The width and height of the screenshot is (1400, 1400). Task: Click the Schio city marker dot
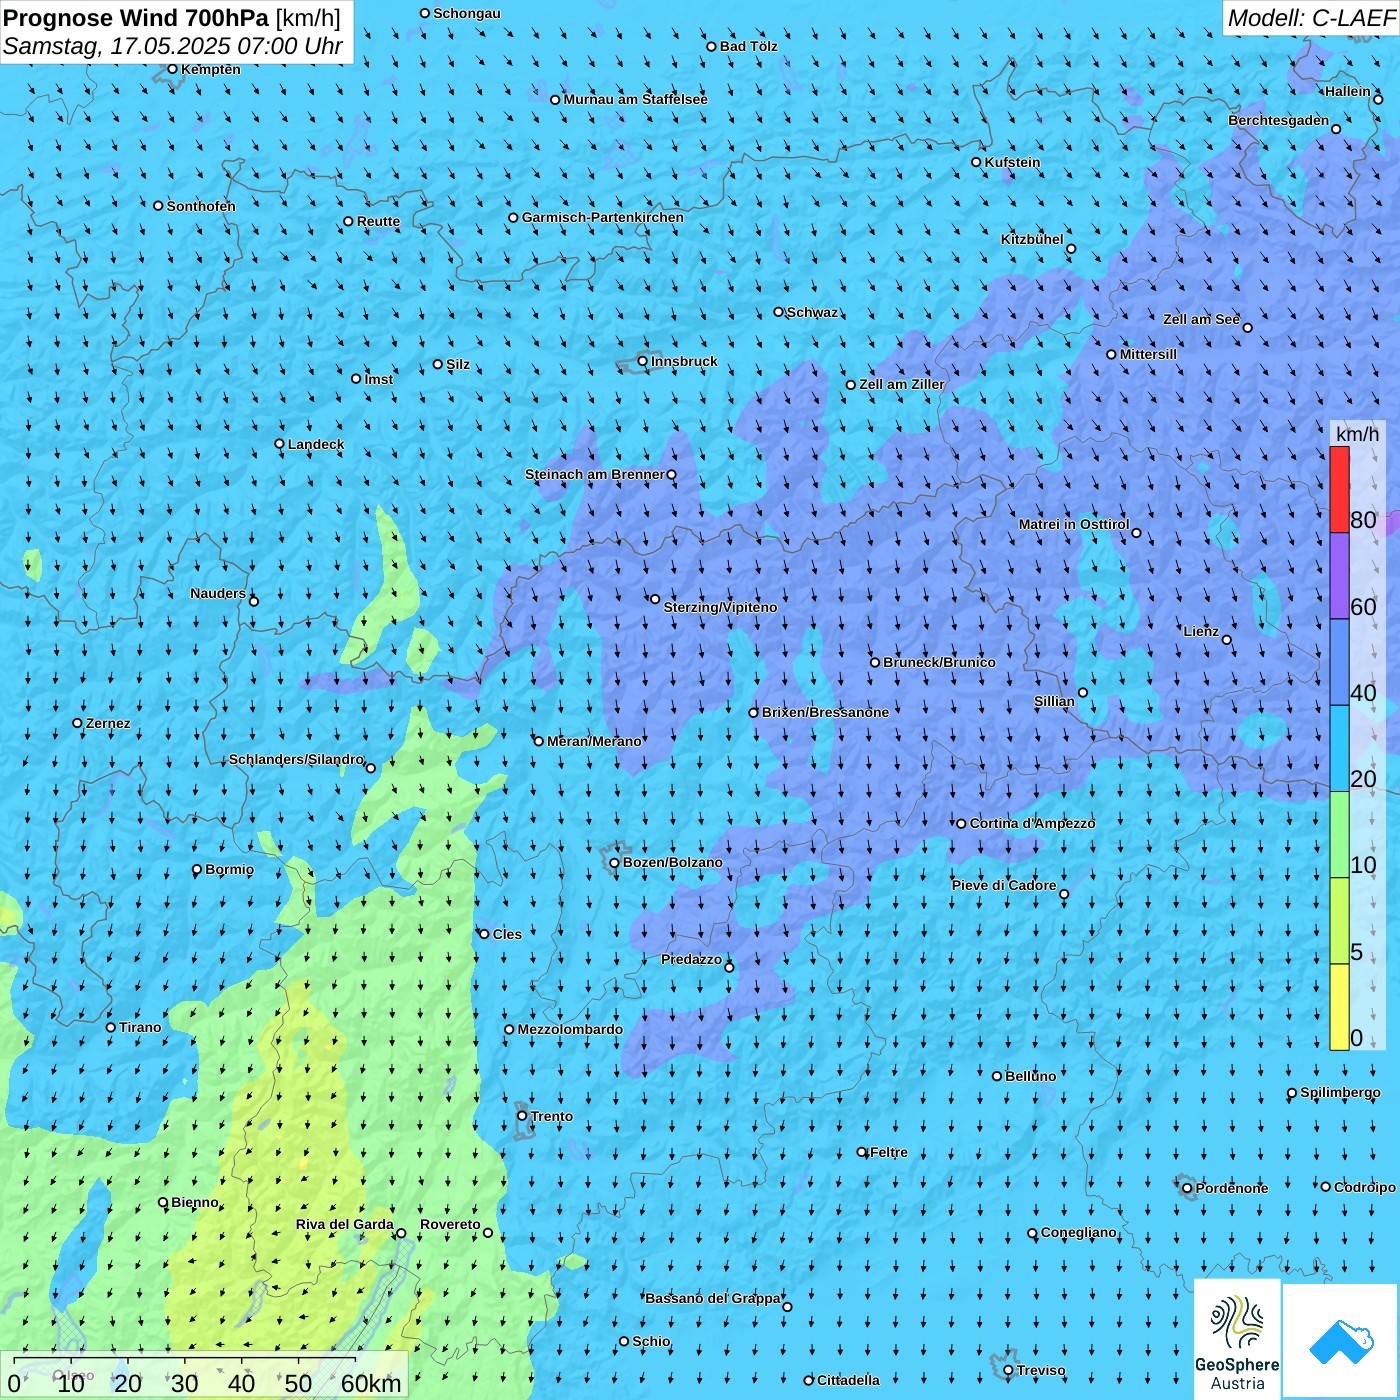click(624, 1341)
